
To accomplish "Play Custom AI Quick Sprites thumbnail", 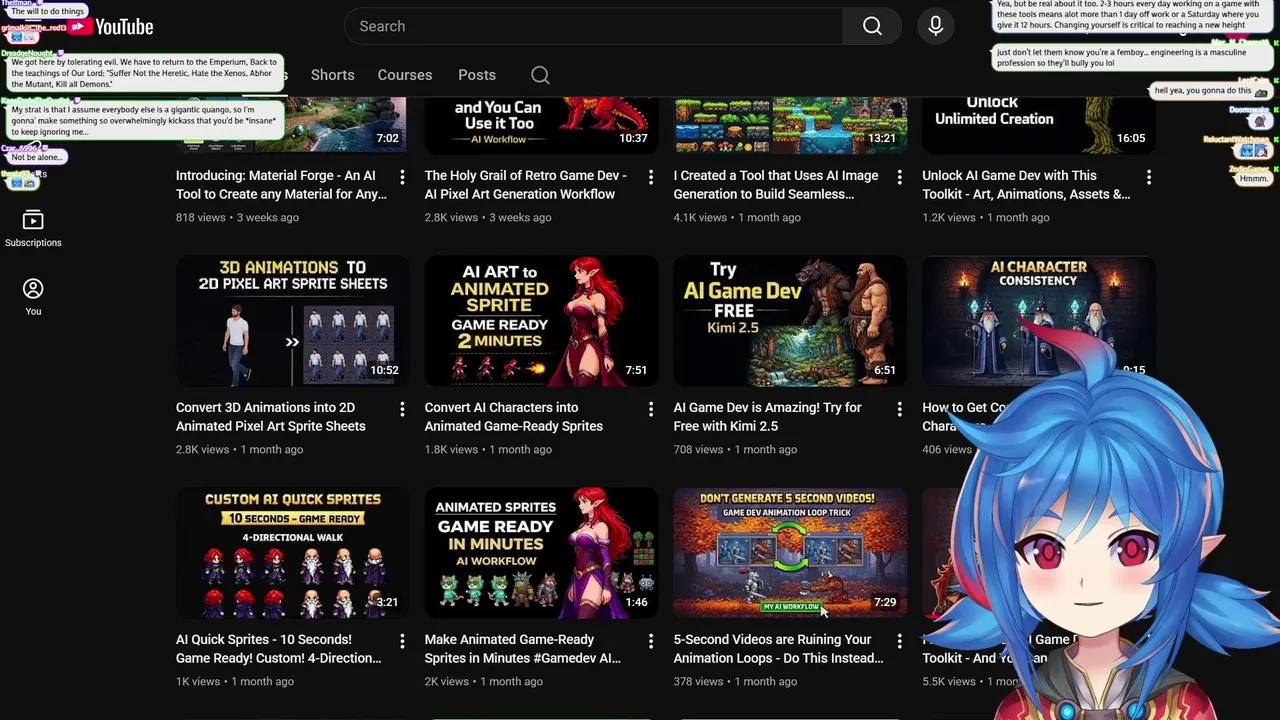I will click(291, 553).
